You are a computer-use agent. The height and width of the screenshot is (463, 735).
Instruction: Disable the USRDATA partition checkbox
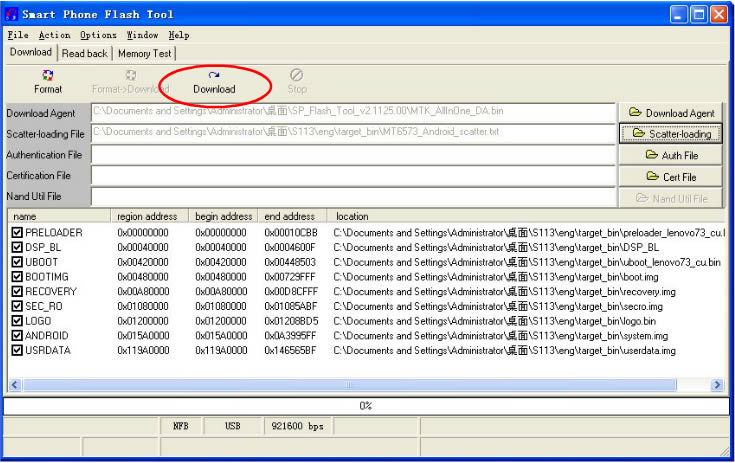pyautogui.click(x=17, y=350)
